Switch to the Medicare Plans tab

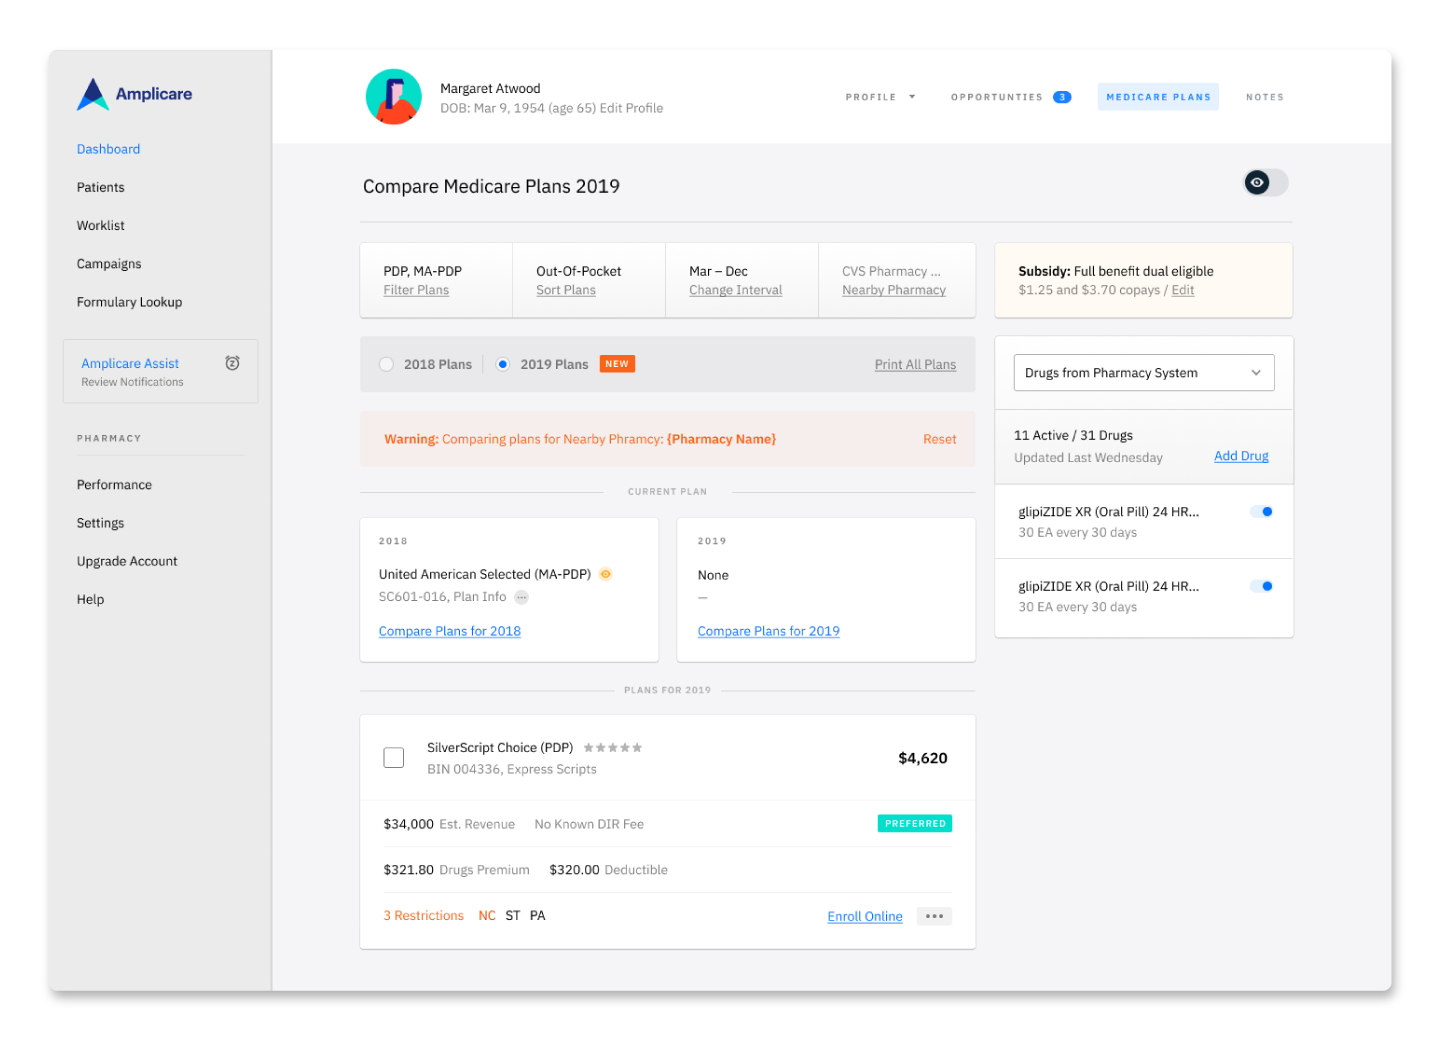pos(1158,97)
